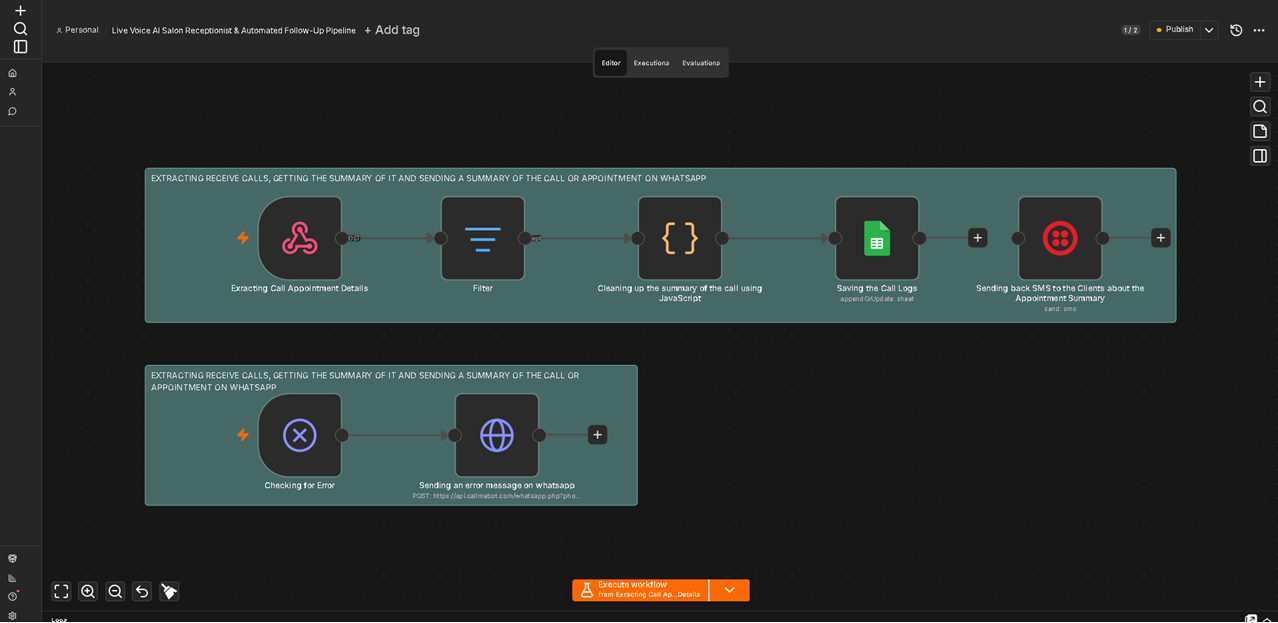
Task: Select the Extracting Call Appointment Details webhook node
Action: click(x=299, y=238)
